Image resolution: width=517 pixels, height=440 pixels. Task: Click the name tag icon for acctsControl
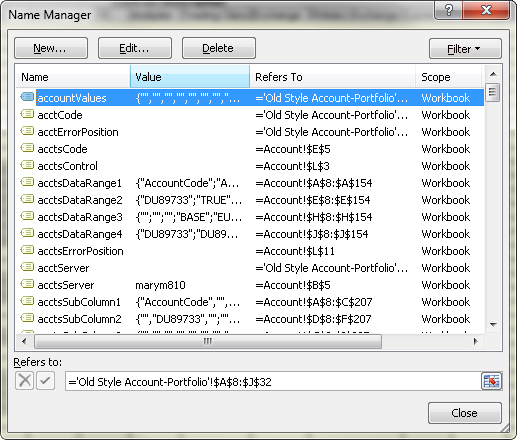click(x=27, y=165)
